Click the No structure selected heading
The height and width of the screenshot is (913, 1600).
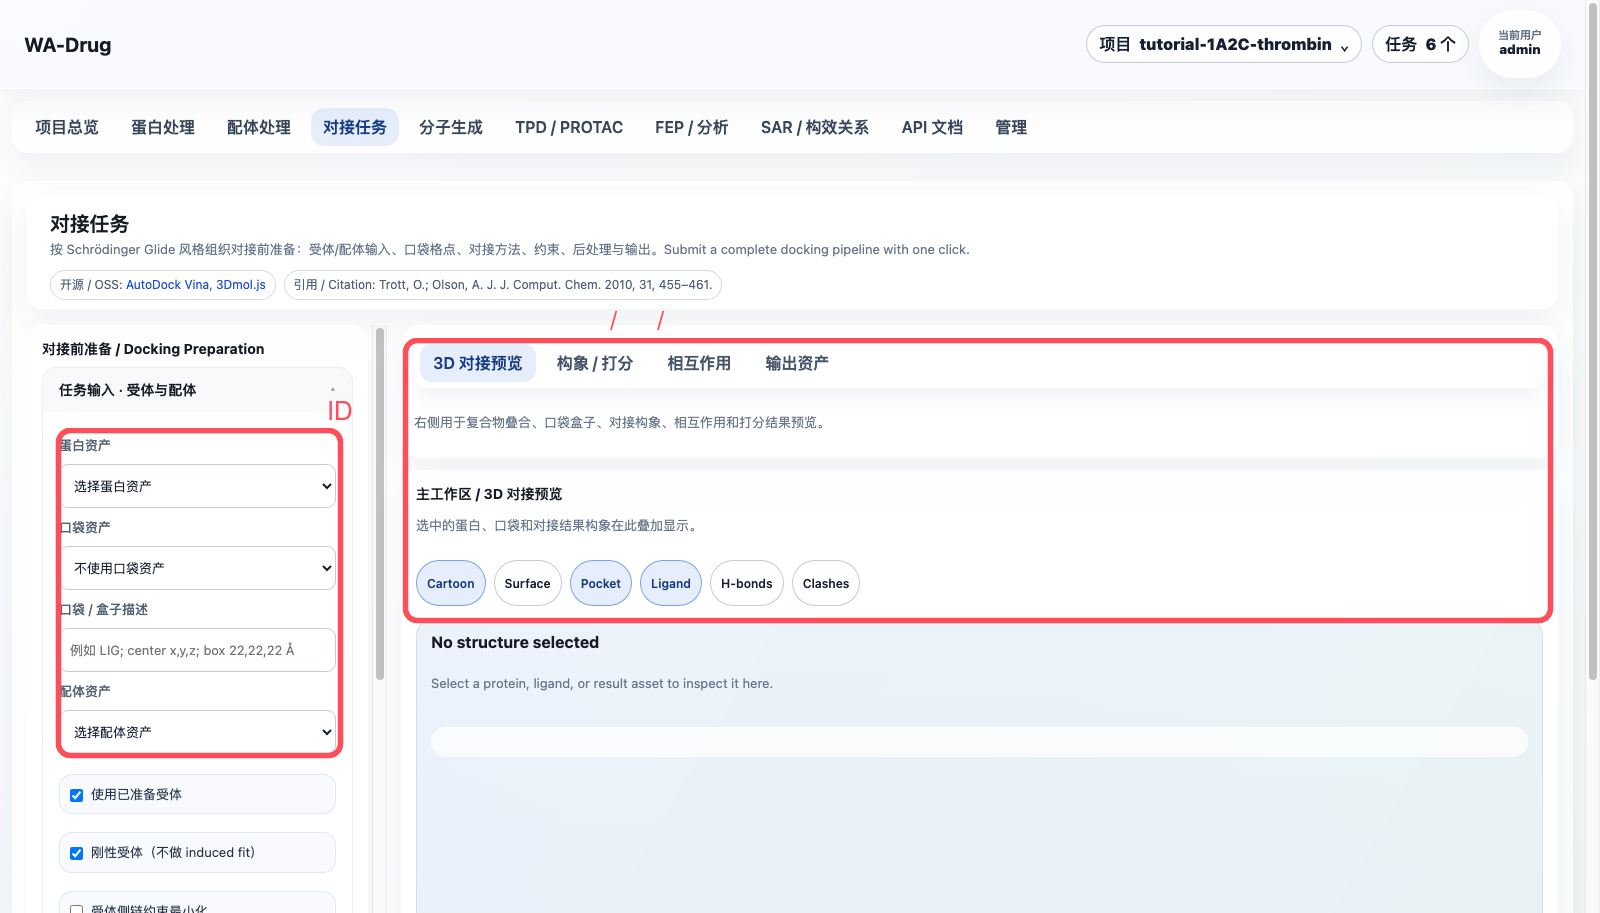[515, 643]
